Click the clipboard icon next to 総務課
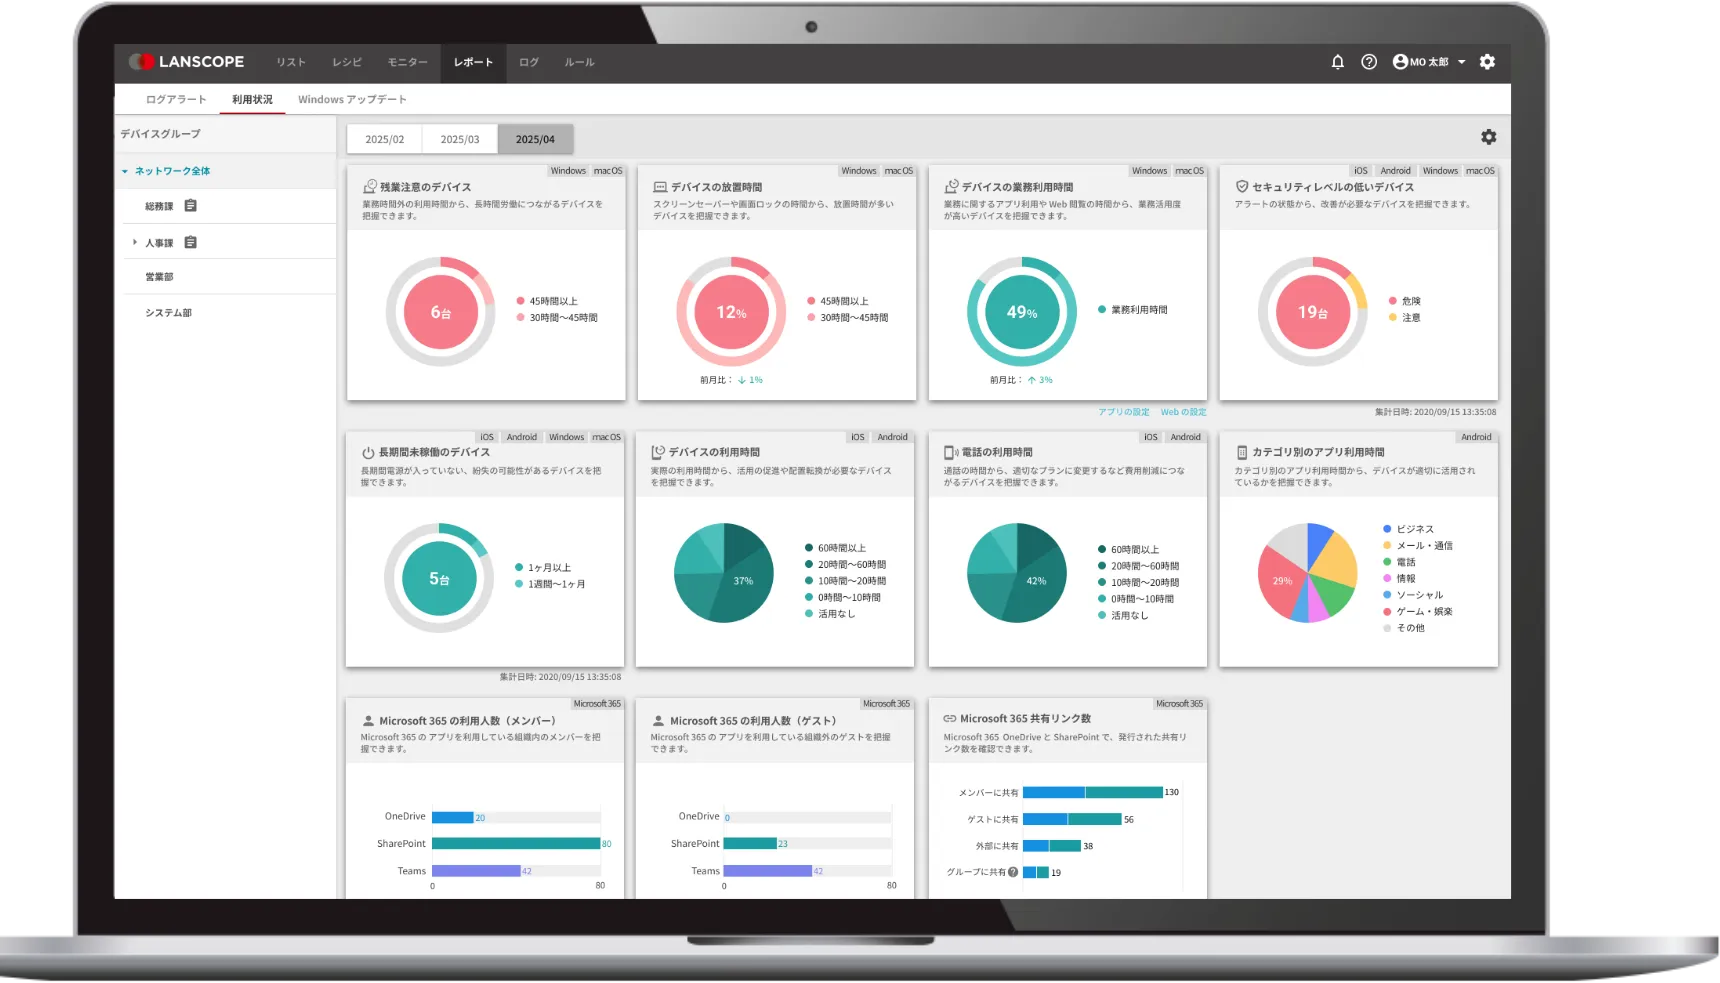1720x983 pixels. click(192, 206)
